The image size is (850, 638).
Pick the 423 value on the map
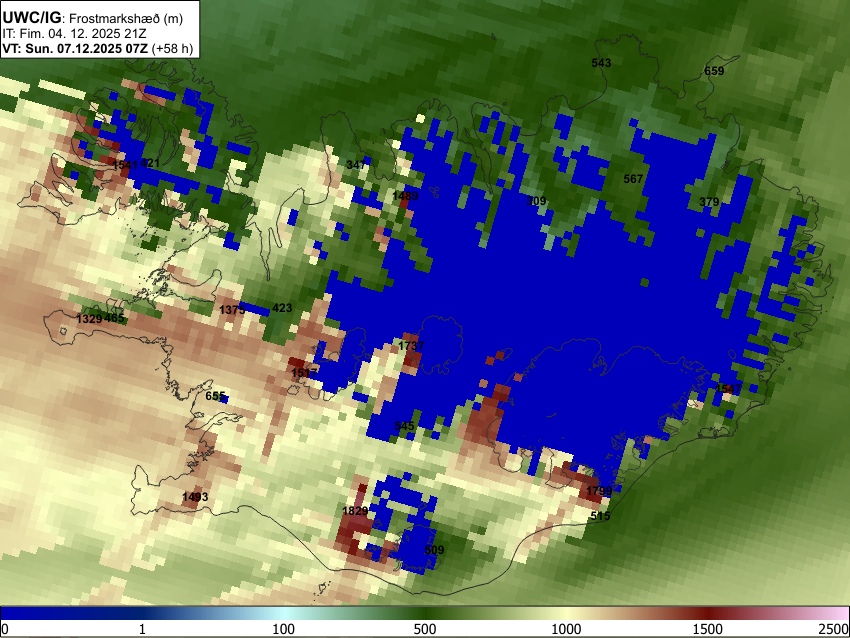(282, 308)
